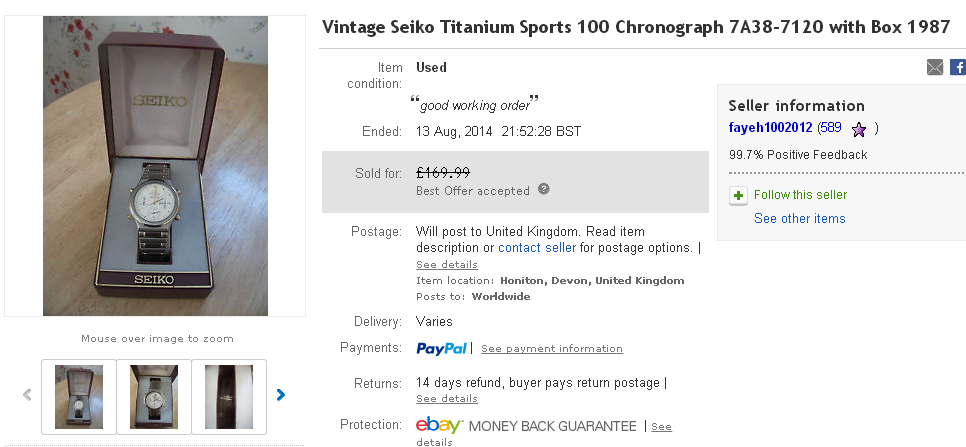Click Follow this seller

point(800,195)
